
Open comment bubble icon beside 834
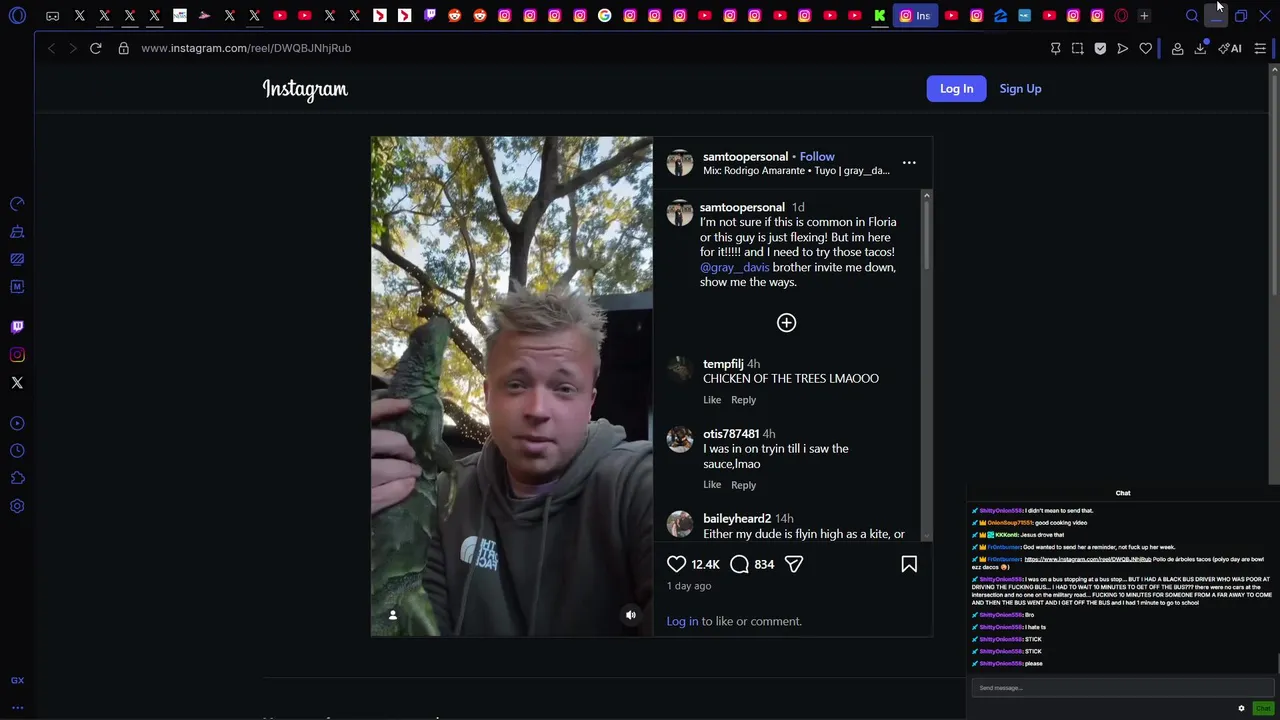739,564
